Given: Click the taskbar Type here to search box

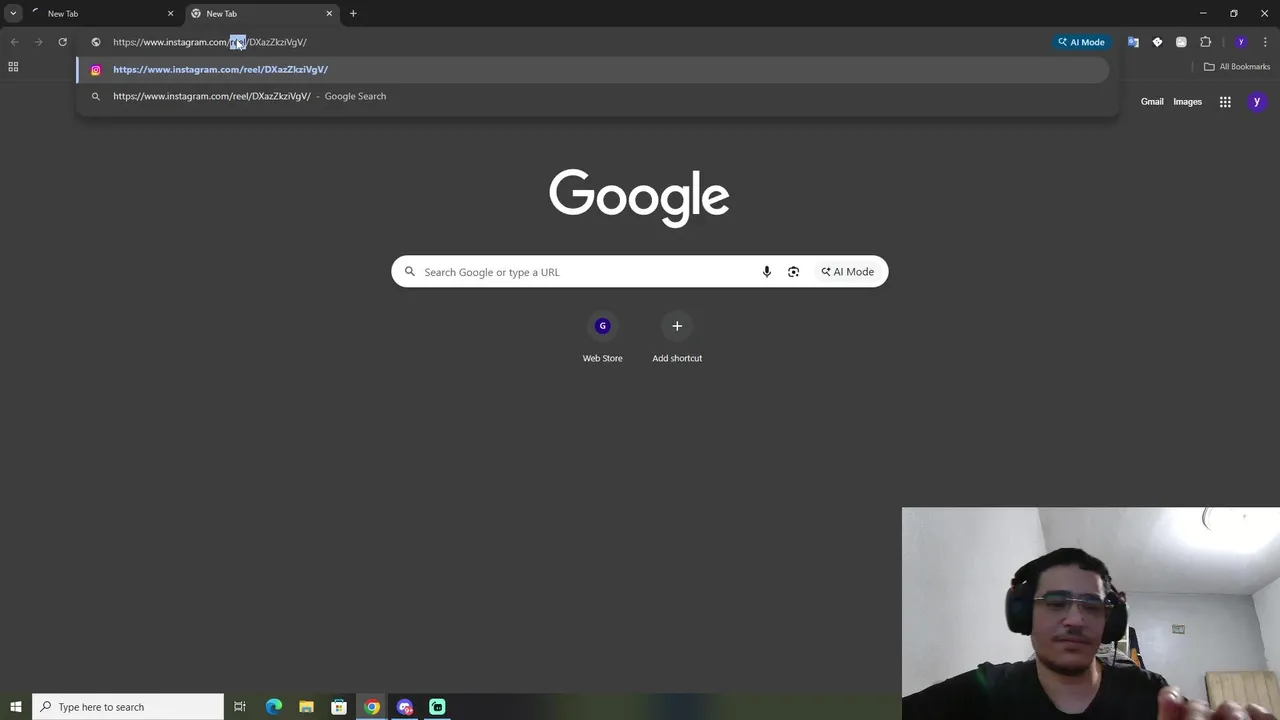Looking at the screenshot, I should click(x=128, y=707).
